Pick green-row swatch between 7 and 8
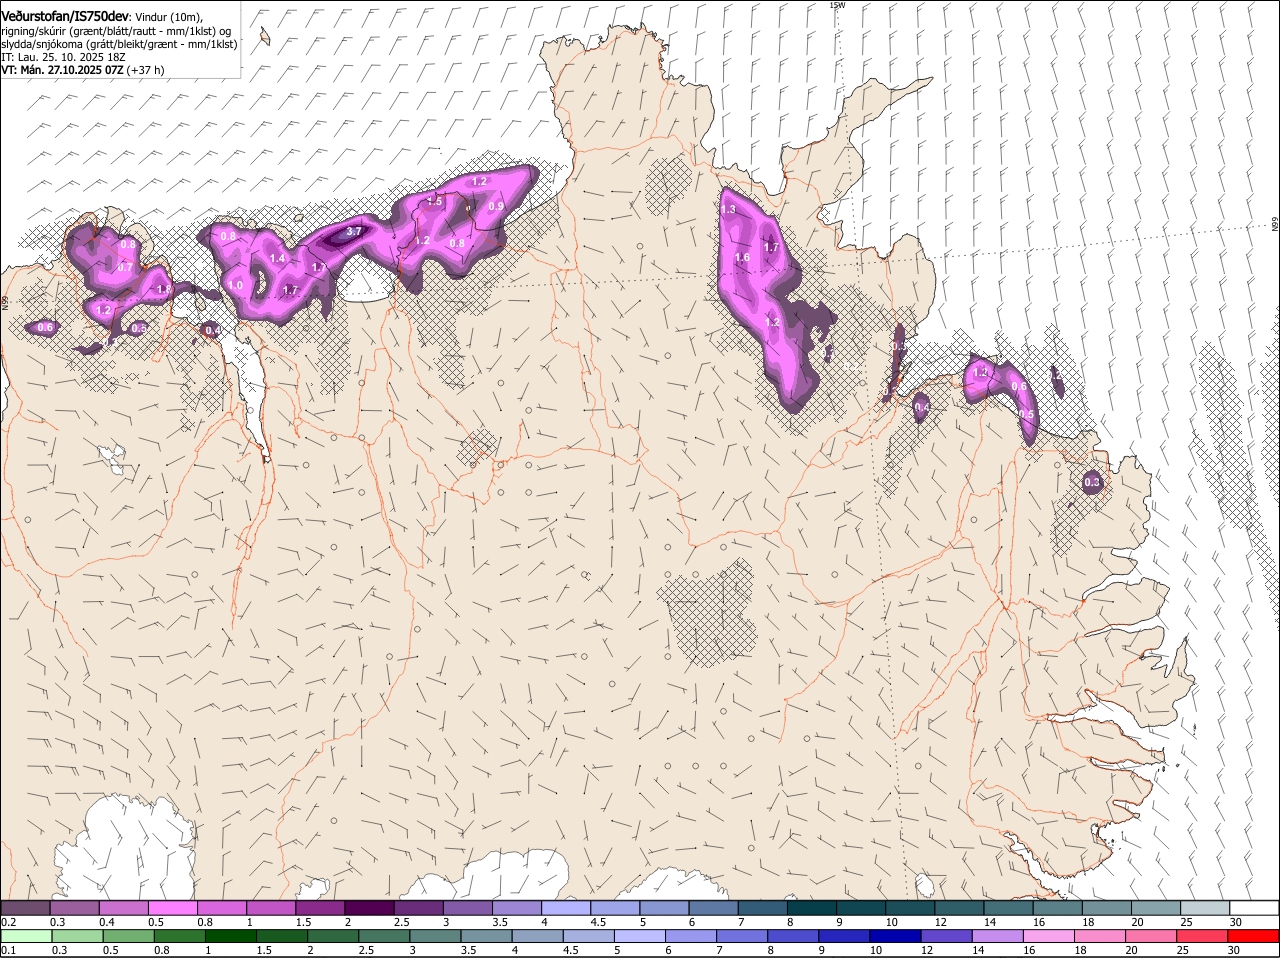Viewport: 1280px width, 958px height. click(x=743, y=936)
